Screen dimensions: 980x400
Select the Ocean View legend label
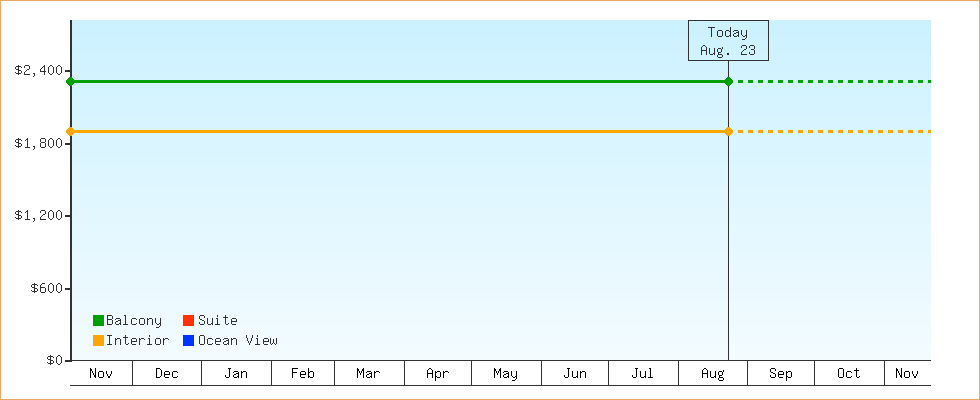click(x=238, y=341)
